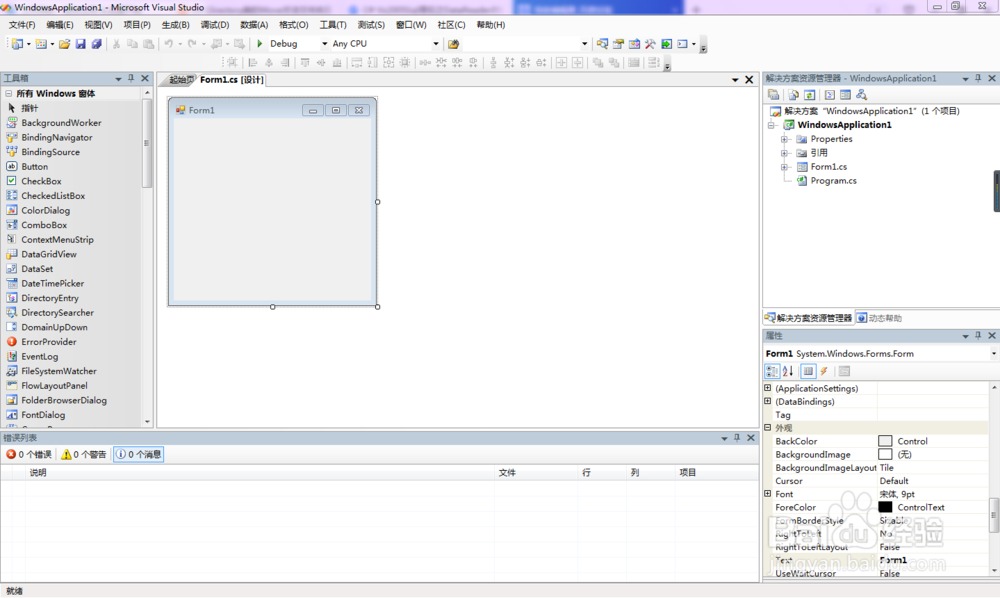
Task: Close the Toolbox panel
Action: 145,78
